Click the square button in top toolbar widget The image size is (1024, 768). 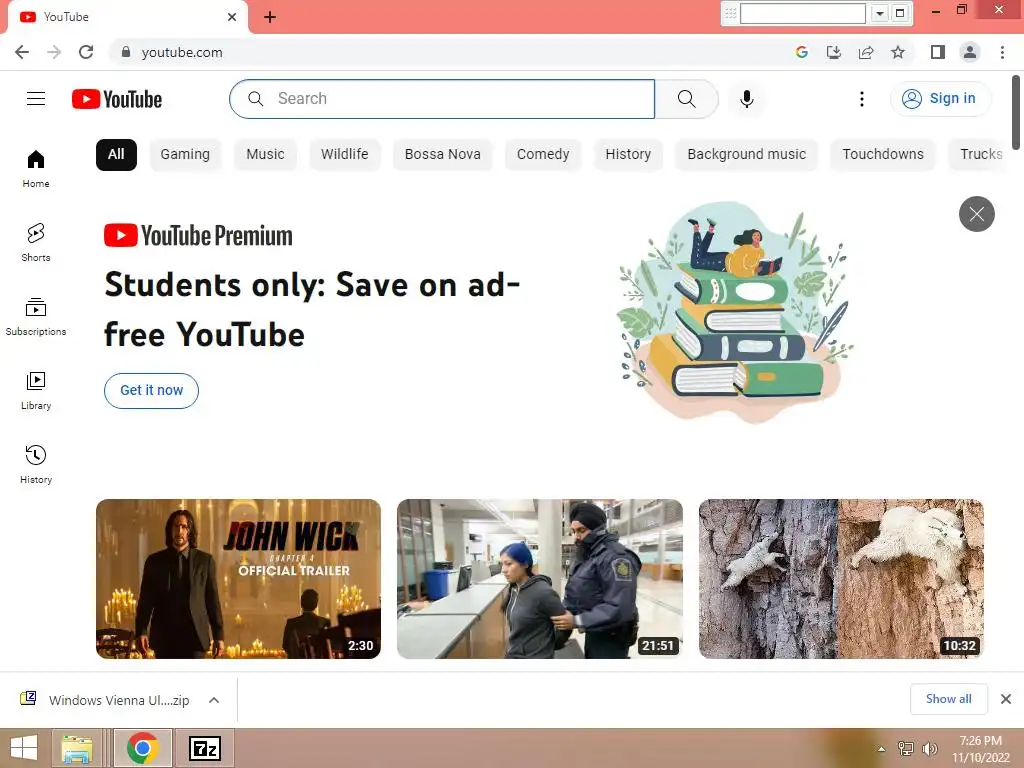point(900,13)
